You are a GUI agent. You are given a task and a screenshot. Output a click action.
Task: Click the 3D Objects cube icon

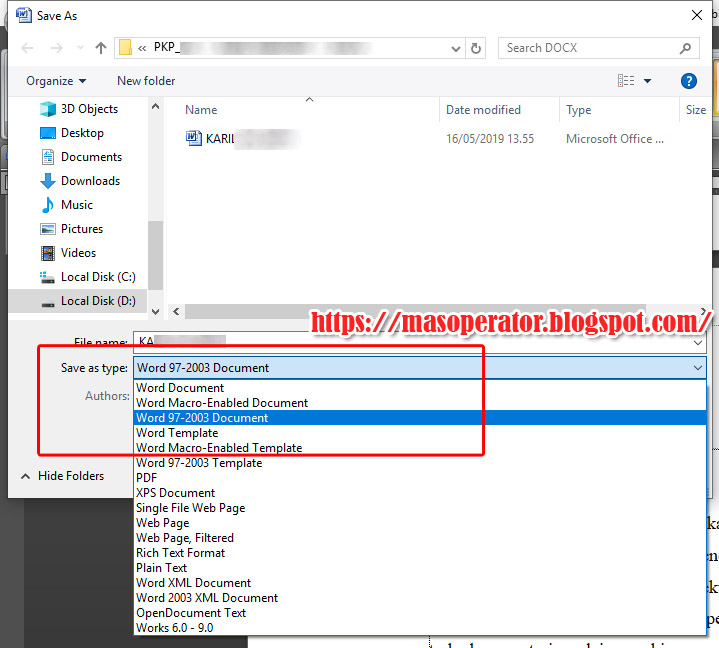pyautogui.click(x=48, y=109)
